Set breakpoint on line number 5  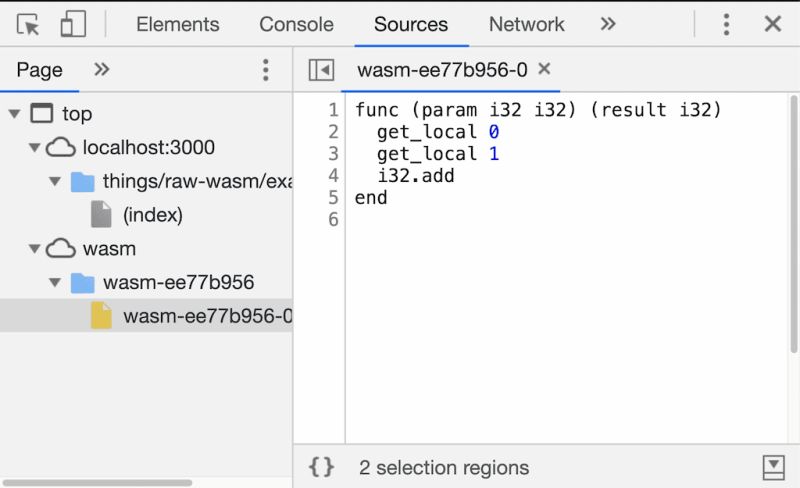(x=333, y=198)
